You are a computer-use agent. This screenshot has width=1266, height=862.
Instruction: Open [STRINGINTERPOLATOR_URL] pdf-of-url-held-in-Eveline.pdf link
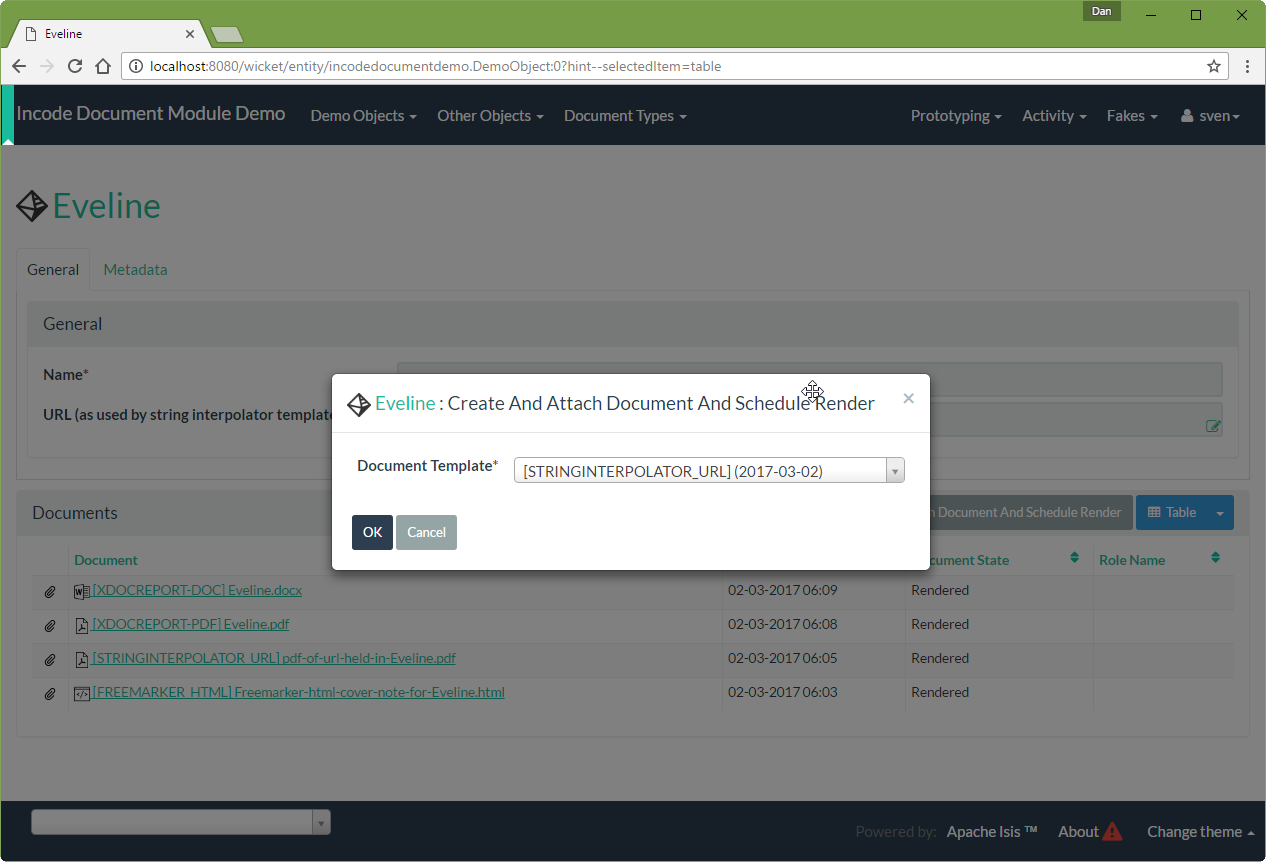tap(274, 658)
